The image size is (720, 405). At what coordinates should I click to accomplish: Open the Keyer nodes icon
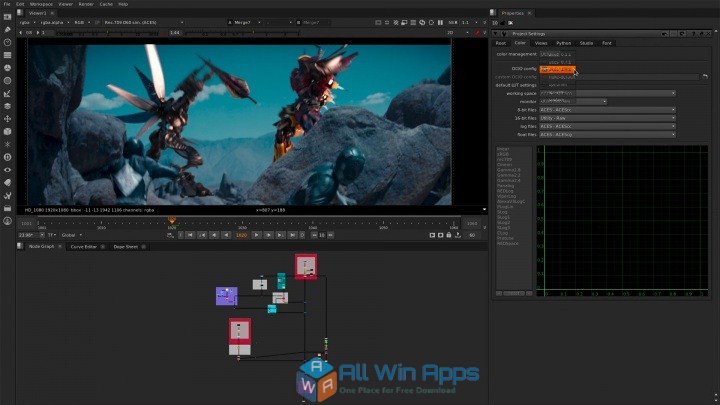pos(7,94)
